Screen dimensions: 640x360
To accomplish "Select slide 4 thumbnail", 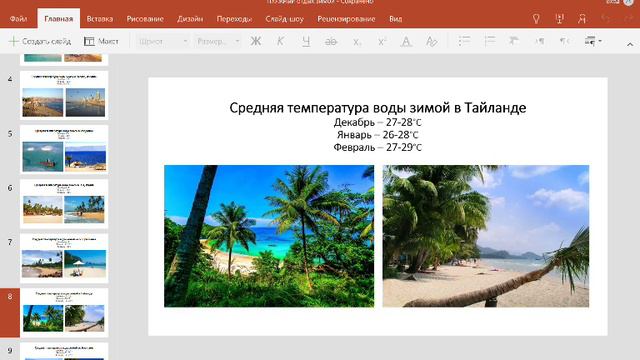I will tap(64, 95).
